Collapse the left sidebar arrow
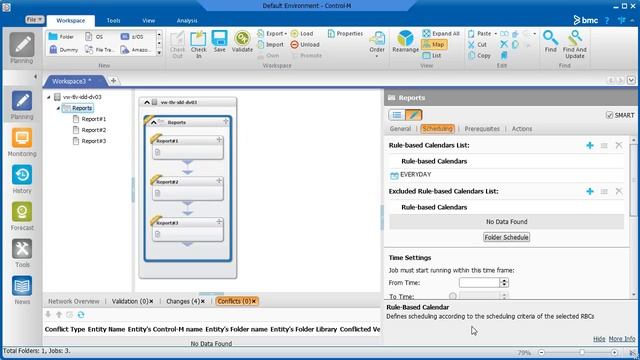Image resolution: width=640 pixels, height=360 pixels. coord(35,76)
